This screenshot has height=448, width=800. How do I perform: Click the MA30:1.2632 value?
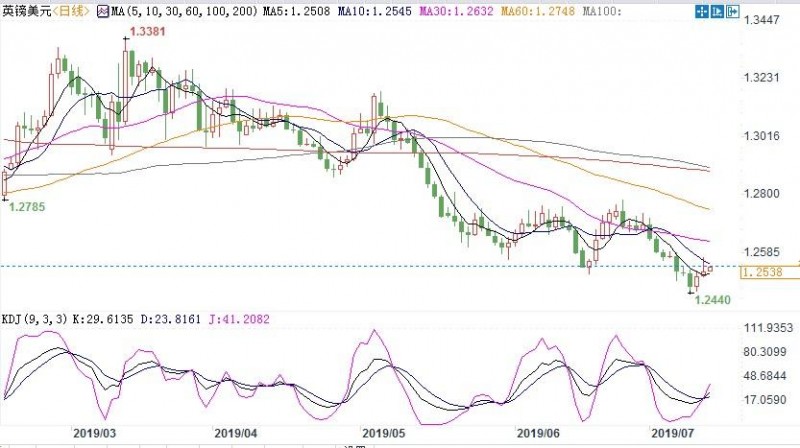tap(456, 11)
